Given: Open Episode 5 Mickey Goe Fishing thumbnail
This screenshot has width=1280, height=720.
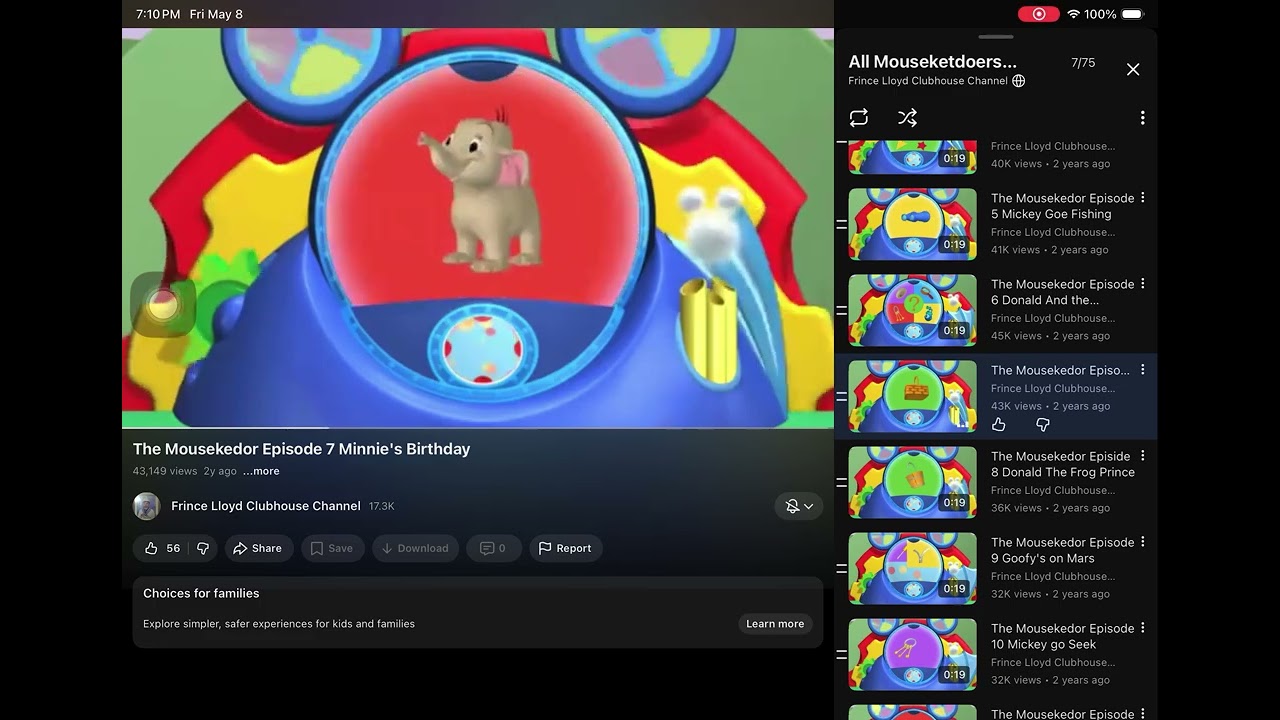Looking at the screenshot, I should tap(912, 224).
